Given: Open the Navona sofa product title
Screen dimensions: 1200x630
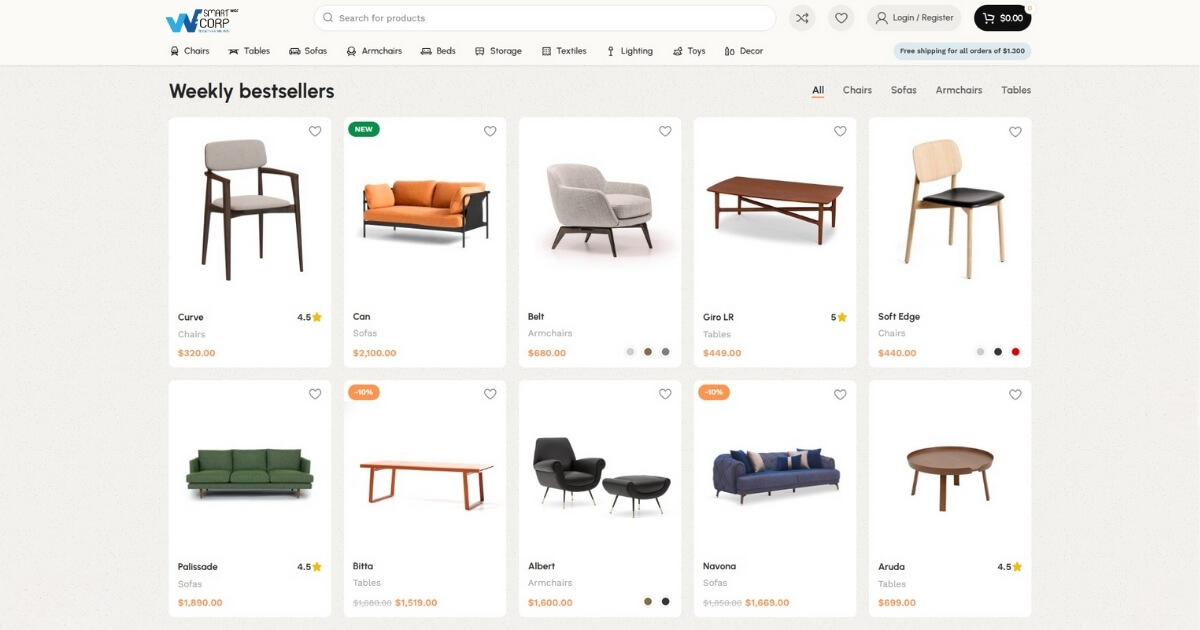Looking at the screenshot, I should tap(719, 566).
